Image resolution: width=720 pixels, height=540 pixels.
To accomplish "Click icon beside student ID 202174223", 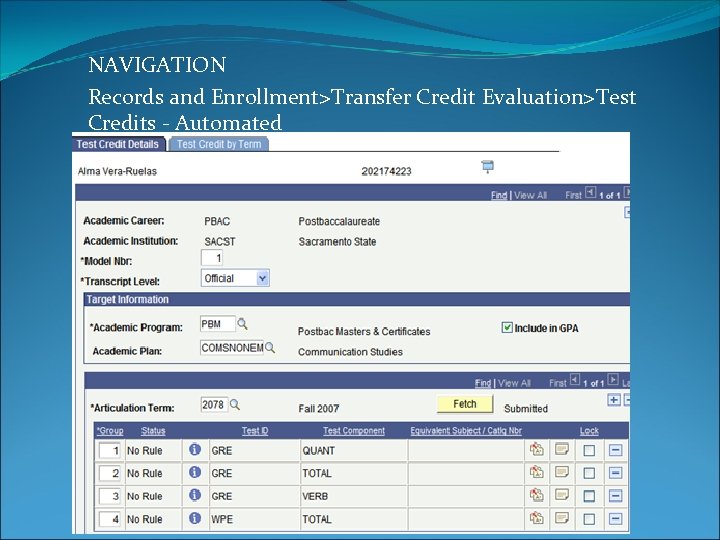I will click(488, 167).
